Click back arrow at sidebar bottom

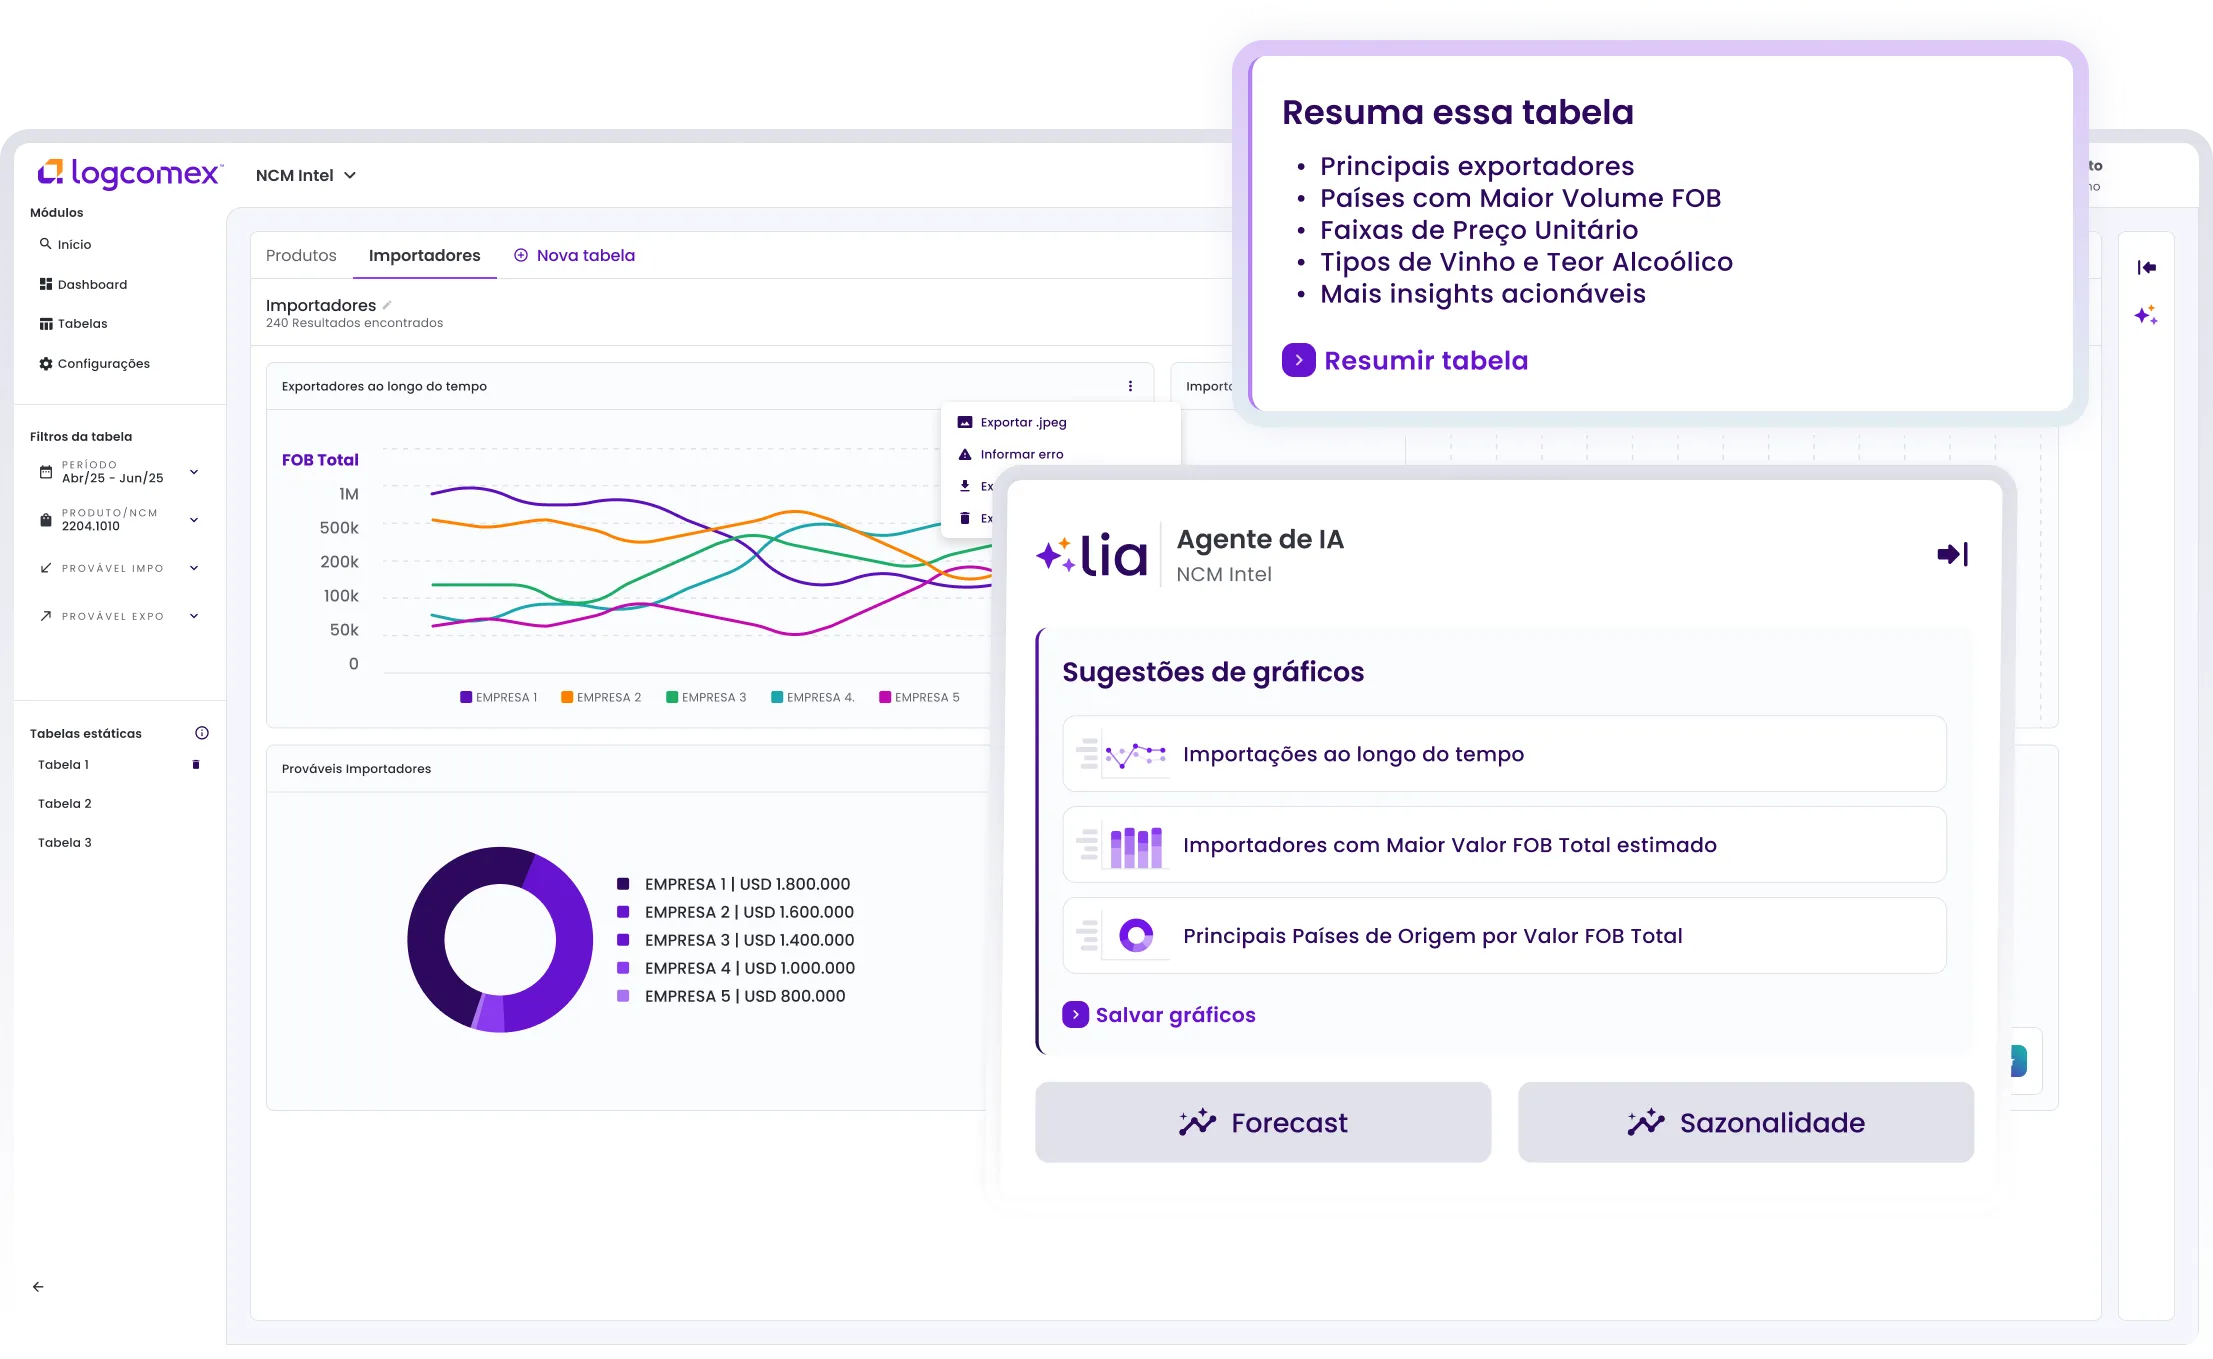coord(38,1287)
